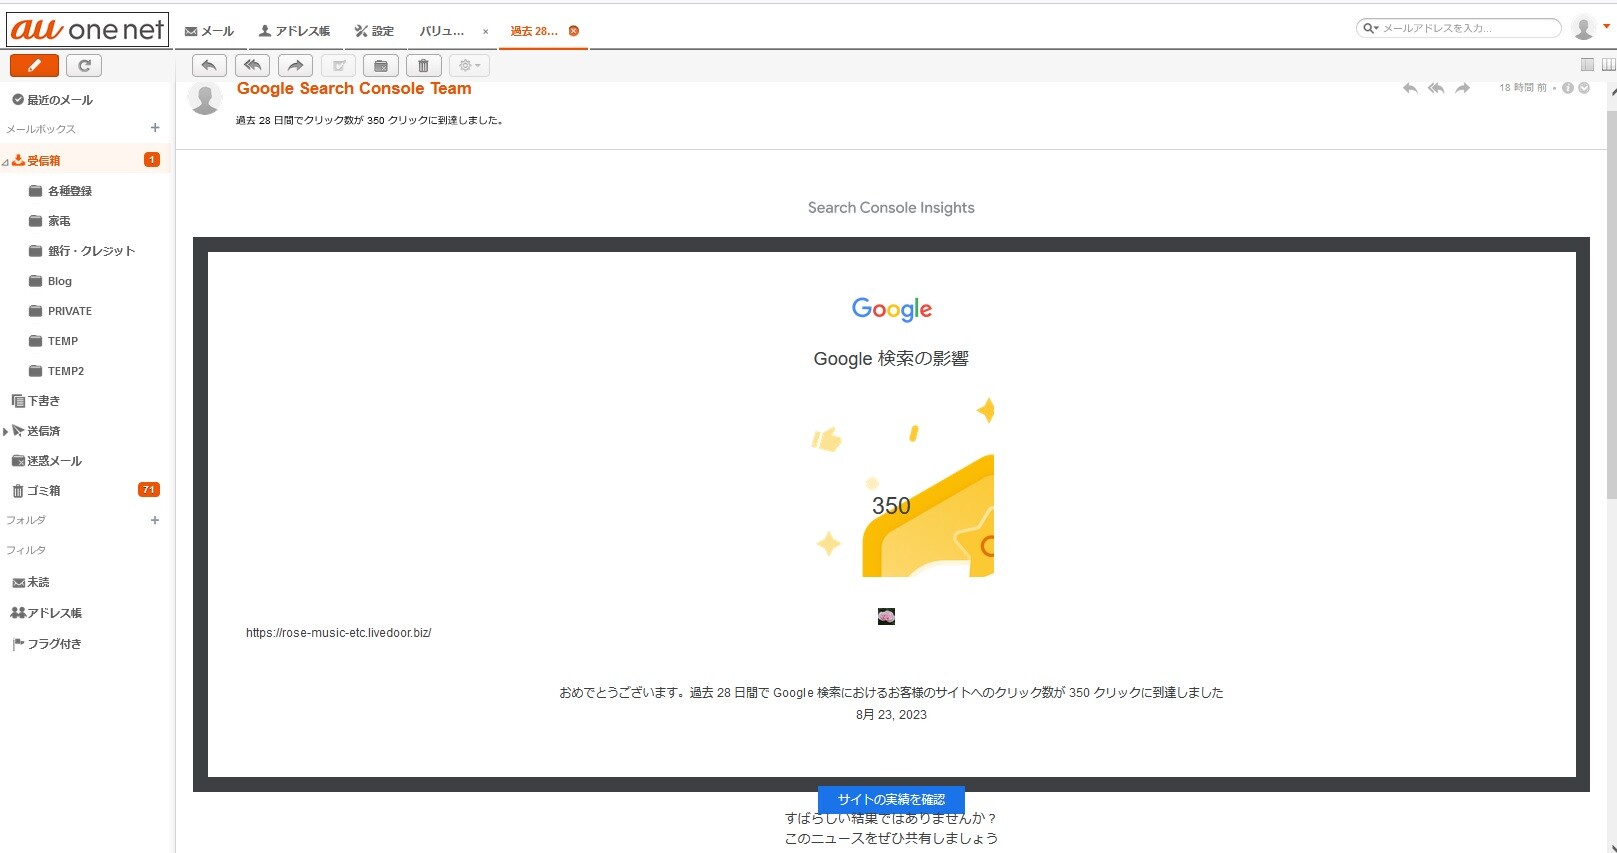Delete the message with the trash toolbar icon
The width and height of the screenshot is (1617, 853).
coord(424,66)
